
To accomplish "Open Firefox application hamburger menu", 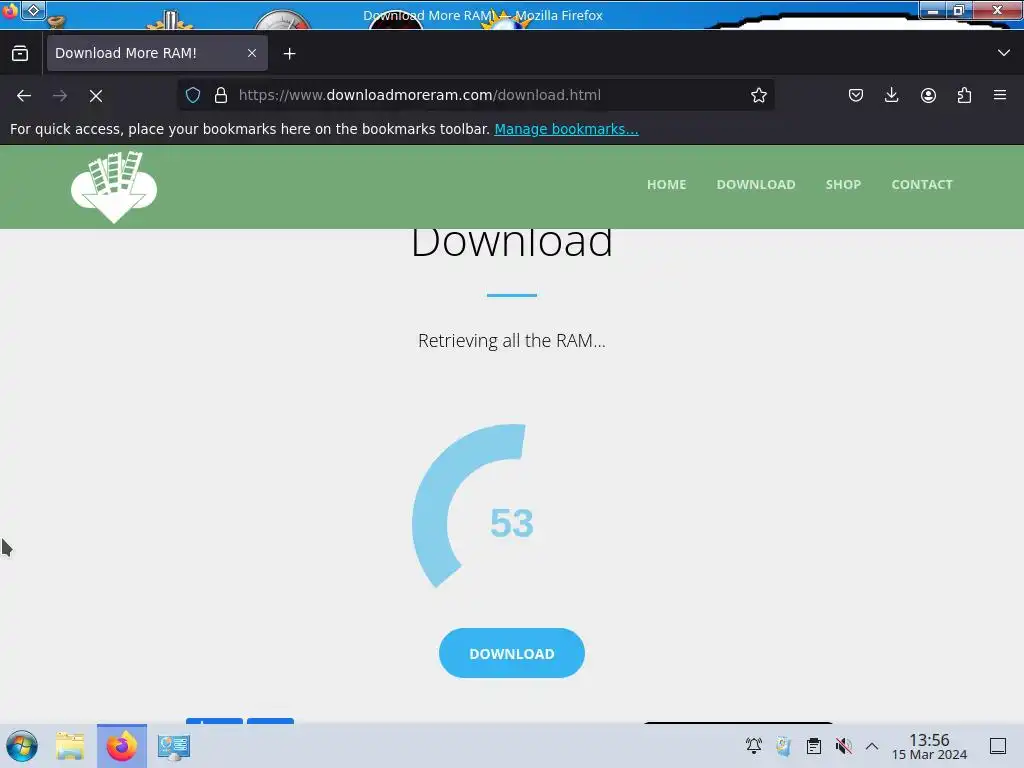I will click(1000, 95).
